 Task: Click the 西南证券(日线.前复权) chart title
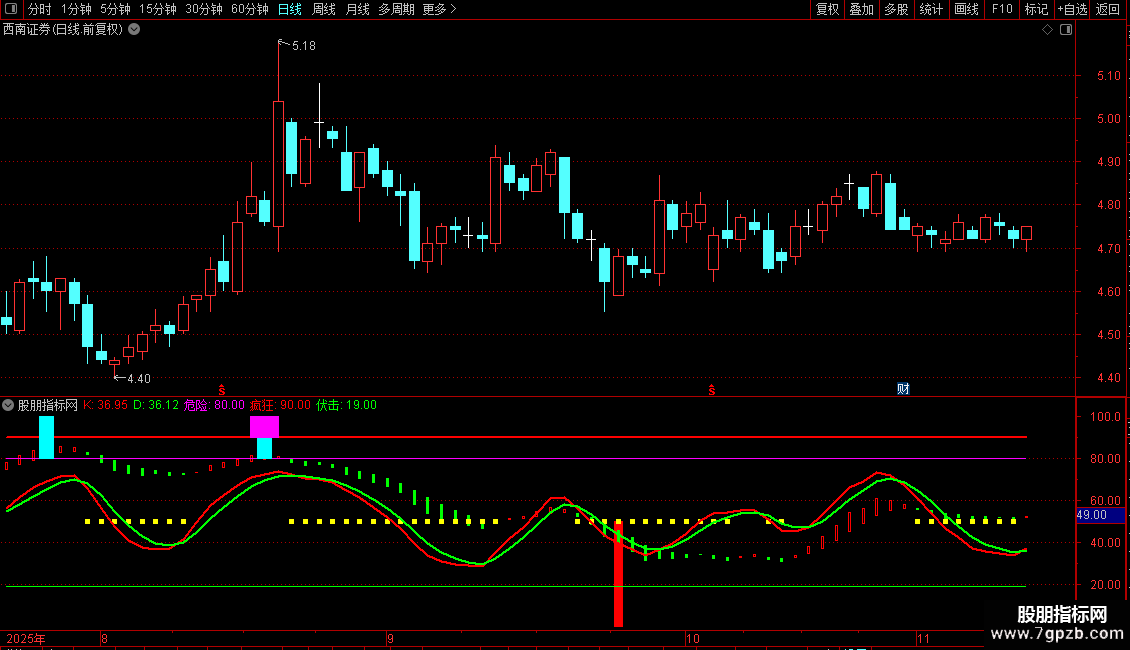(x=63, y=30)
